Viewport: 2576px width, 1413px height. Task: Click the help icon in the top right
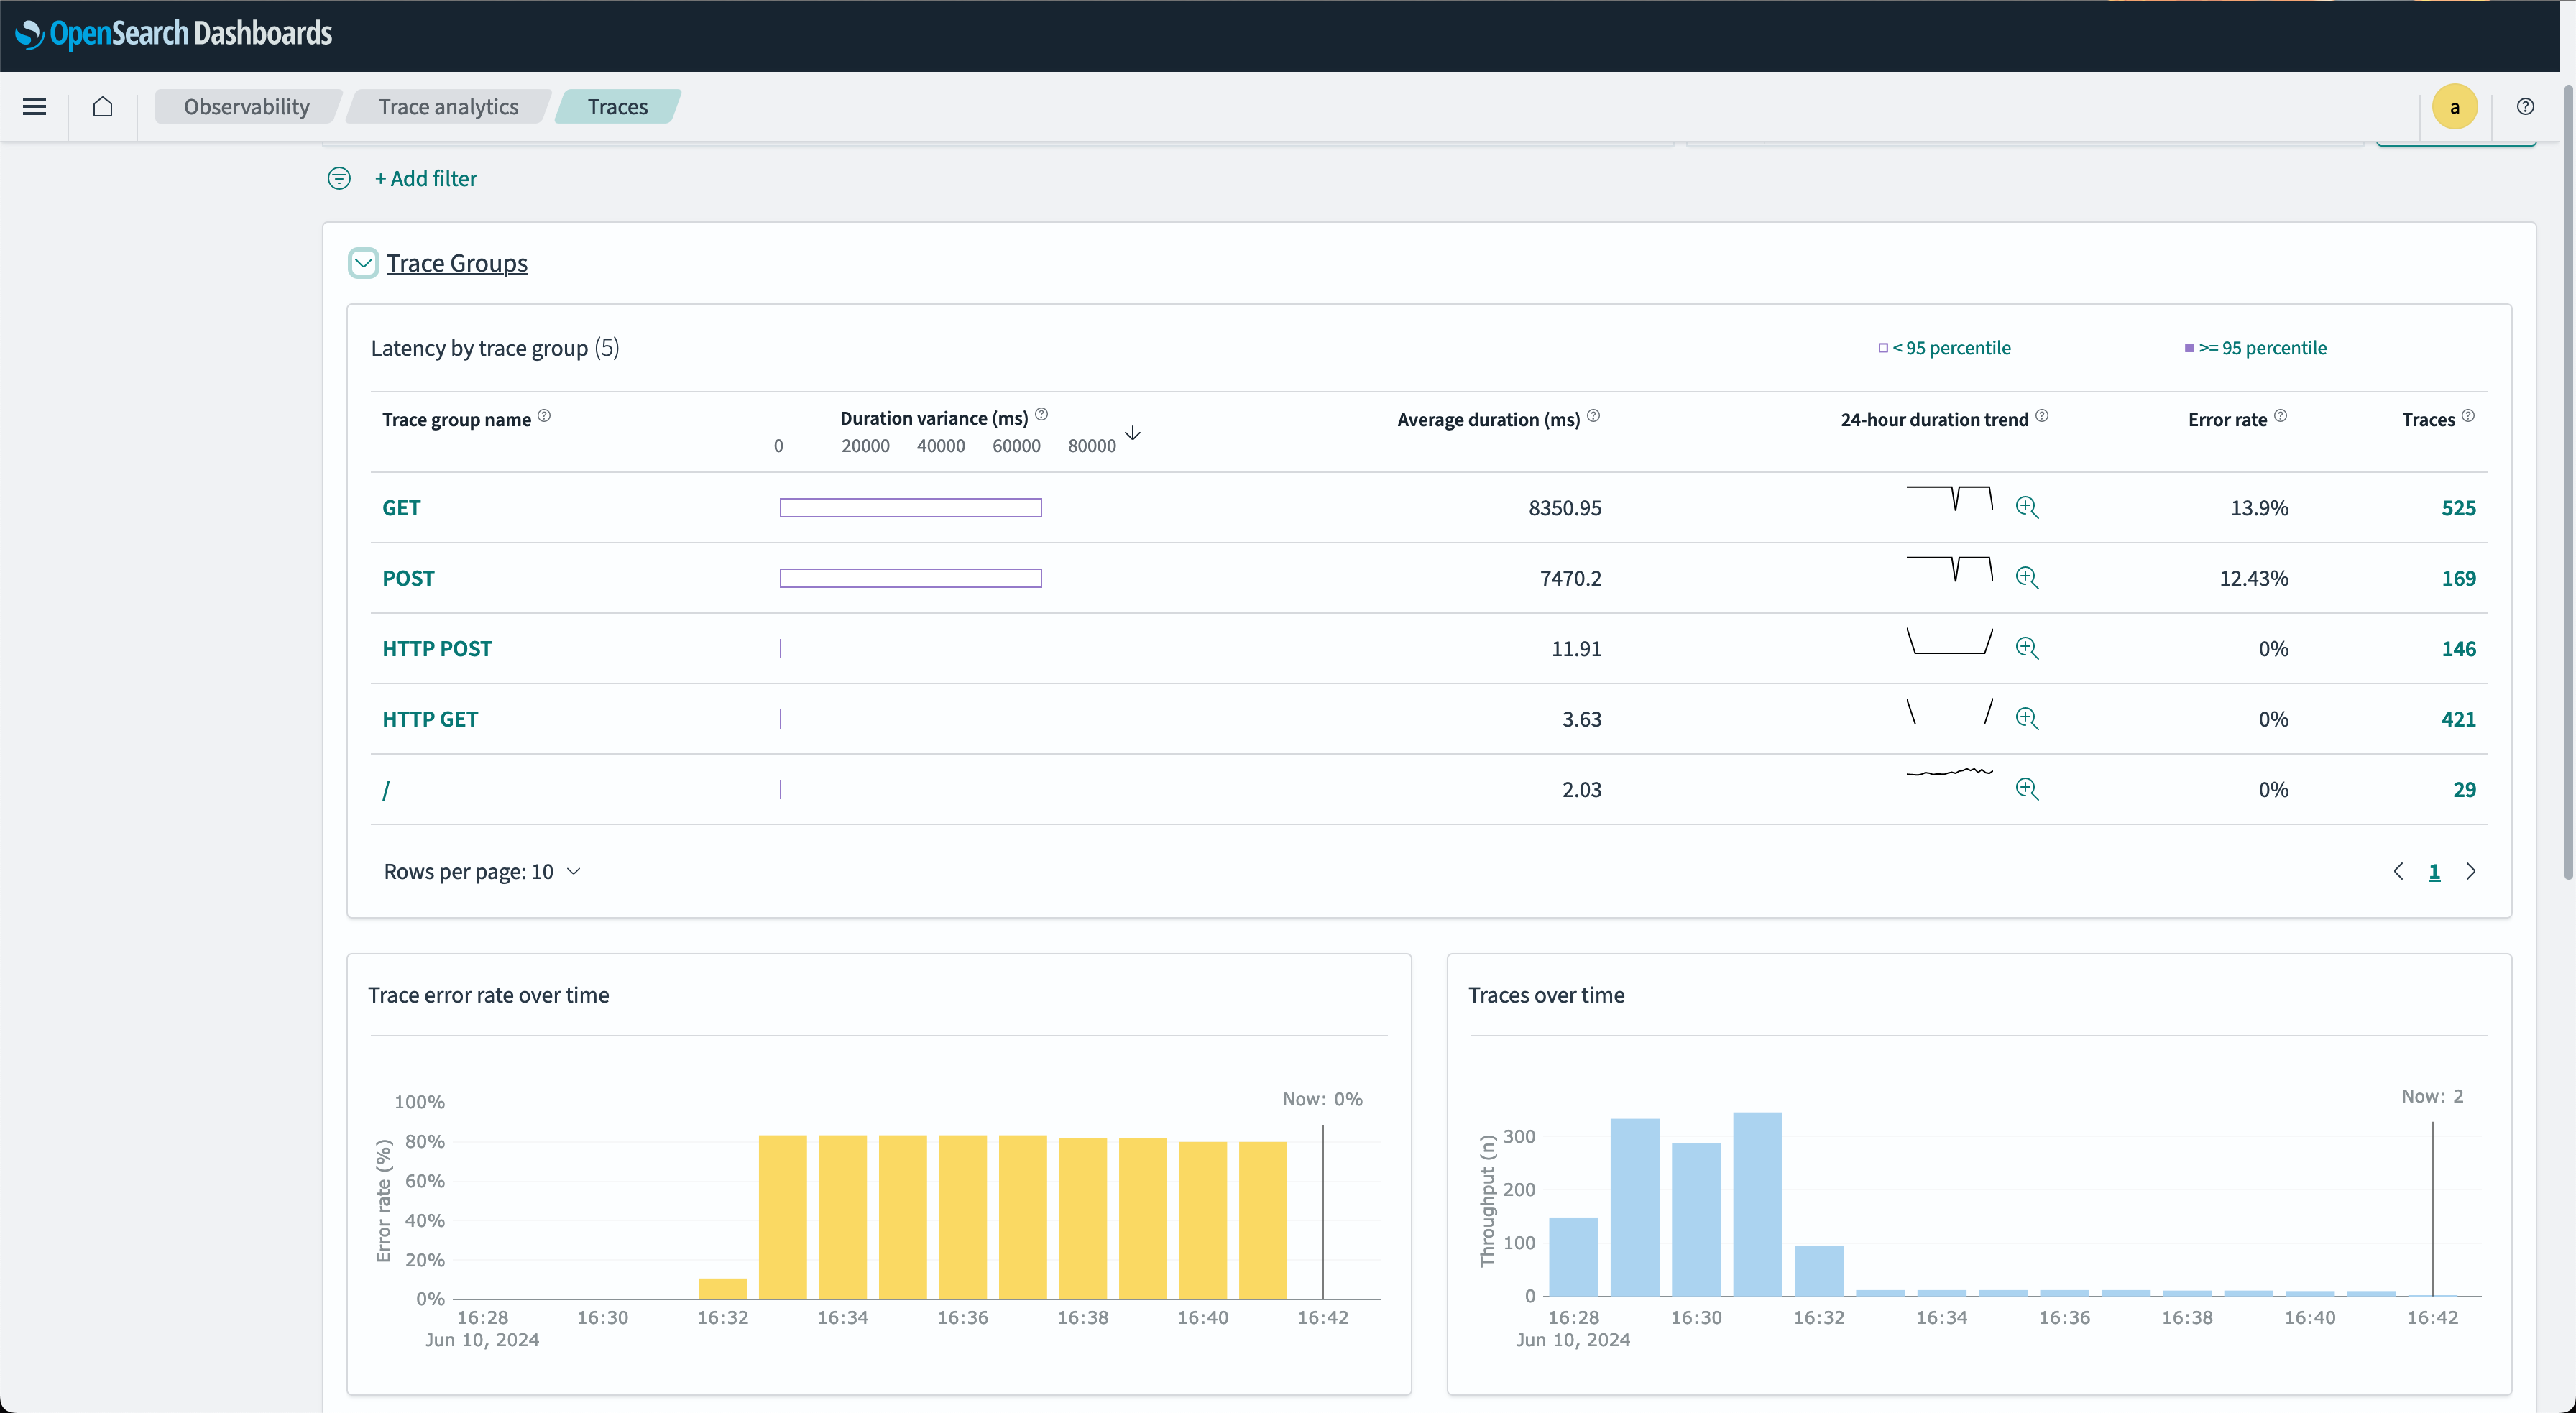pyautogui.click(x=2526, y=106)
